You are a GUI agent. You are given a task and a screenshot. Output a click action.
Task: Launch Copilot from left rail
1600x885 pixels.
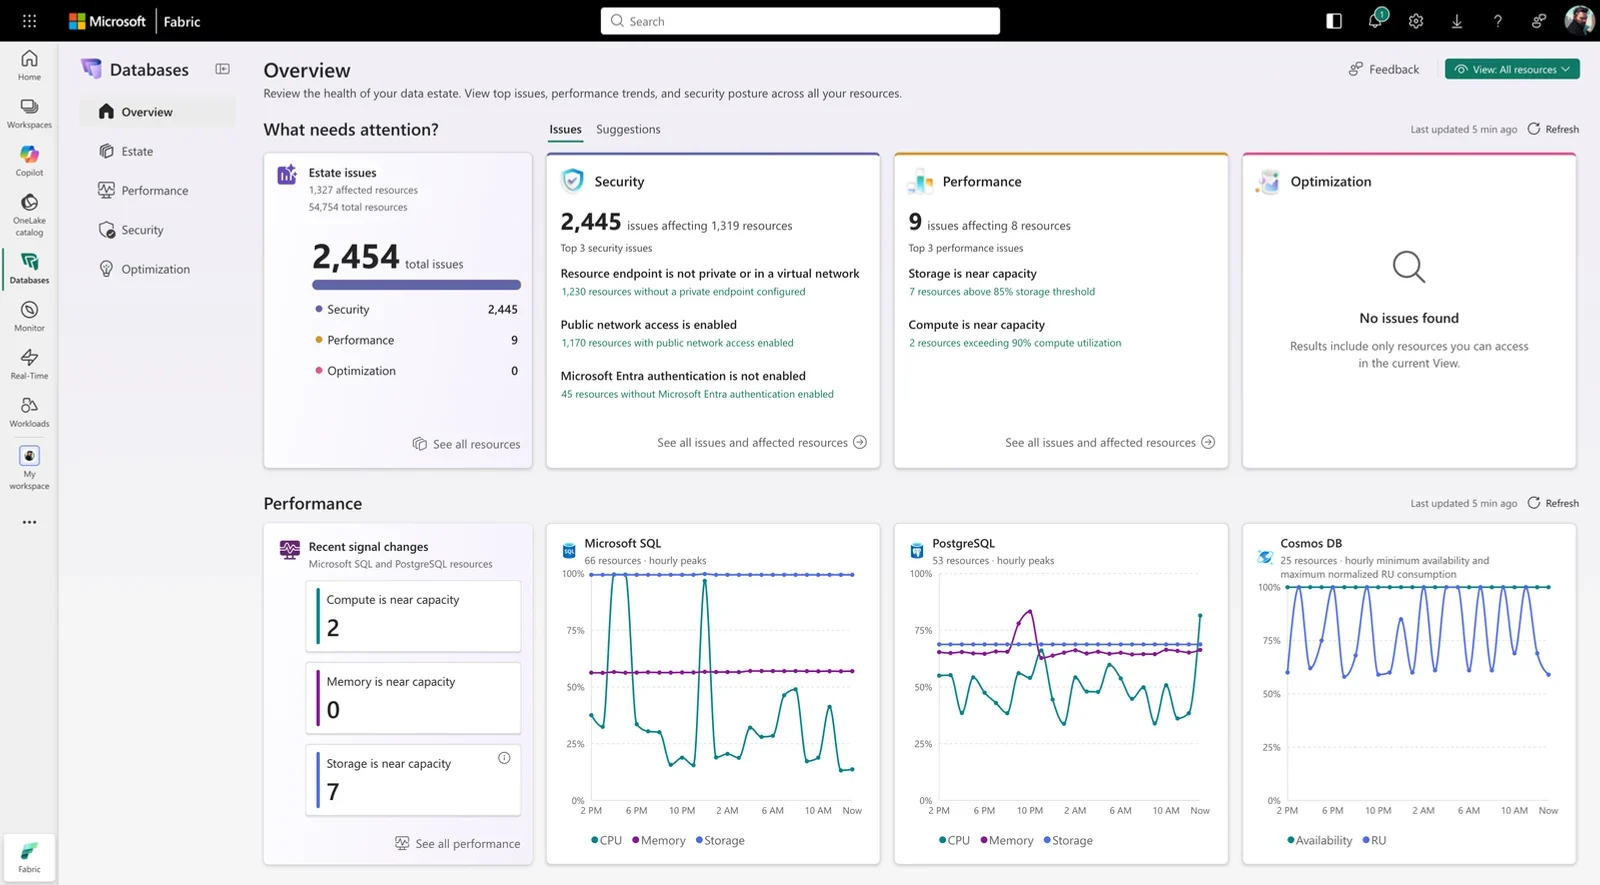tap(29, 160)
